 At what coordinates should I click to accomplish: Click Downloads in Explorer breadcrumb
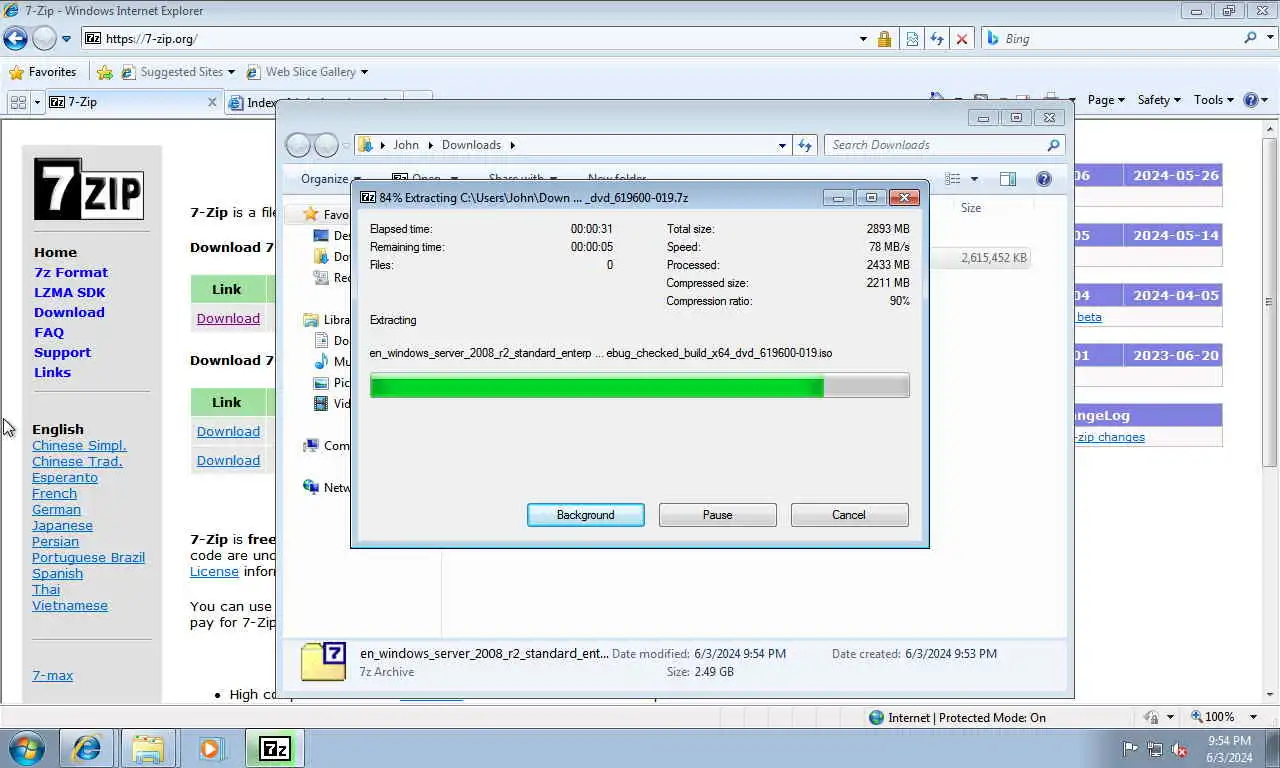[471, 145]
